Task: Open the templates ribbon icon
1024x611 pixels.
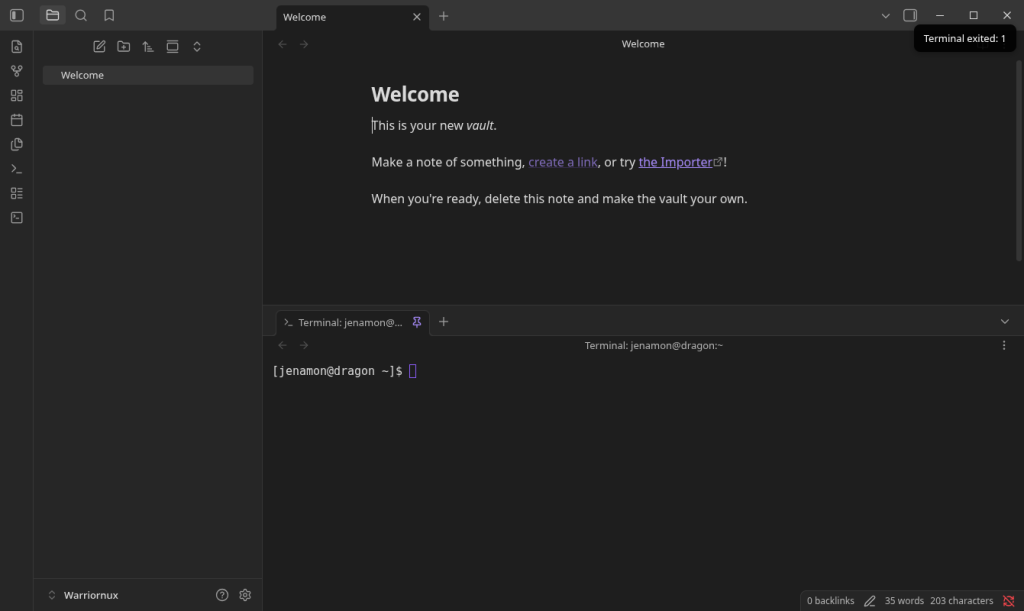Action: (17, 144)
